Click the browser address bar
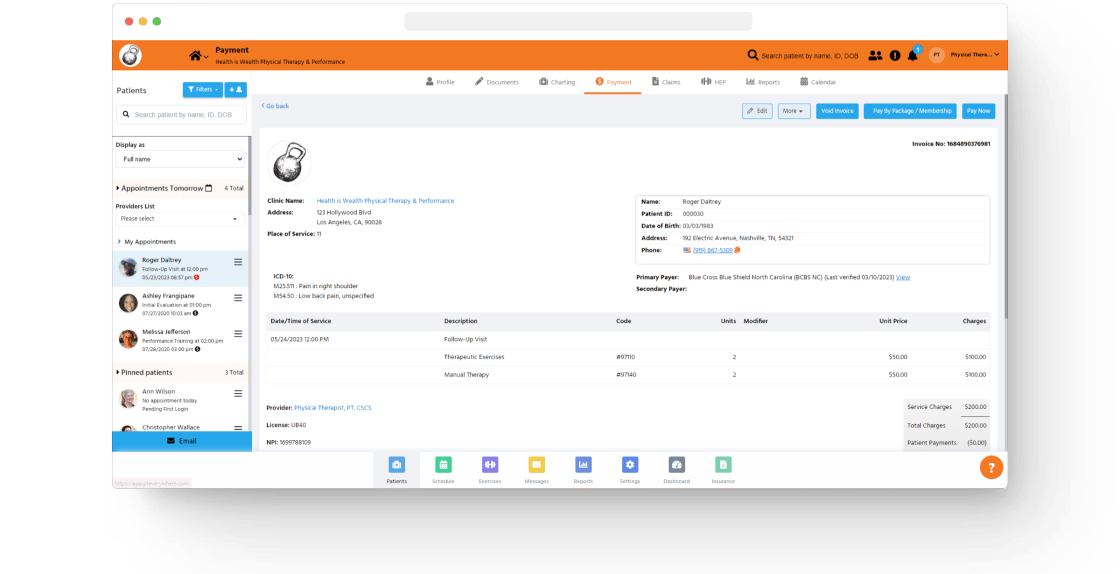Screen dimensions: 1120x574 578,21
